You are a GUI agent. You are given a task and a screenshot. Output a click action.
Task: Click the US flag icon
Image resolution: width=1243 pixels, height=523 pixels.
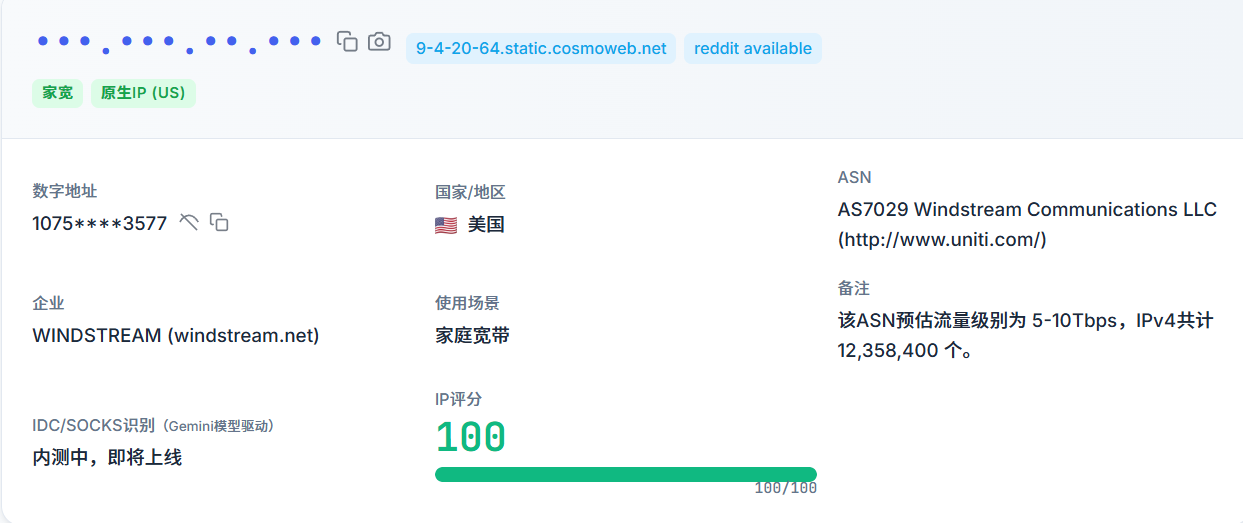click(x=446, y=225)
